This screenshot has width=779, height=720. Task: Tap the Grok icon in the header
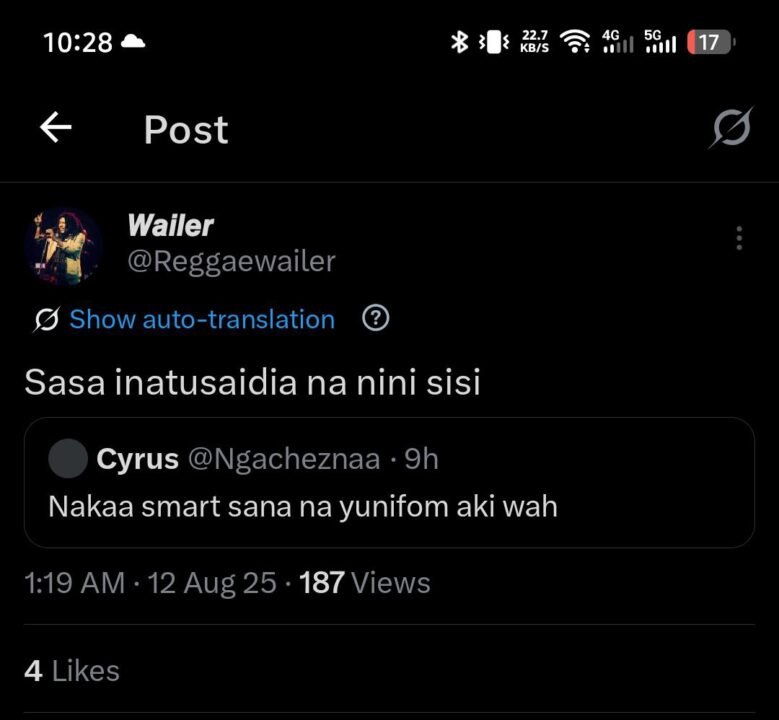732,129
